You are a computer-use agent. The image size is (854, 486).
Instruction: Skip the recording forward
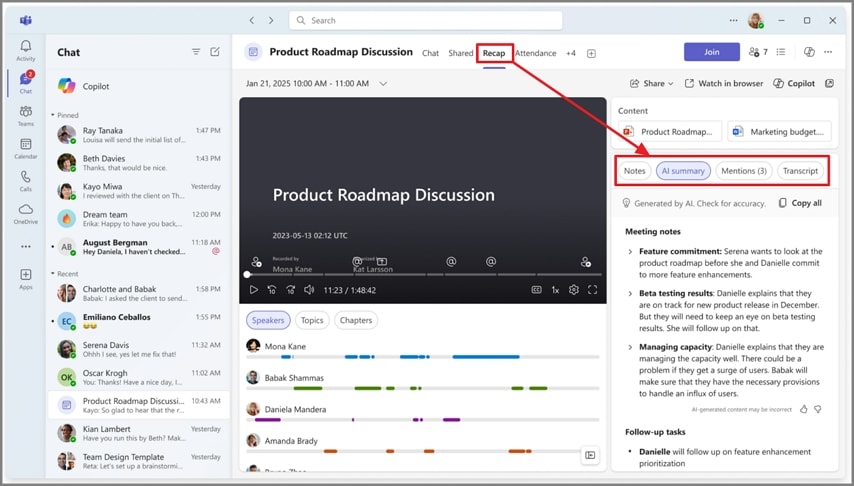[290, 290]
